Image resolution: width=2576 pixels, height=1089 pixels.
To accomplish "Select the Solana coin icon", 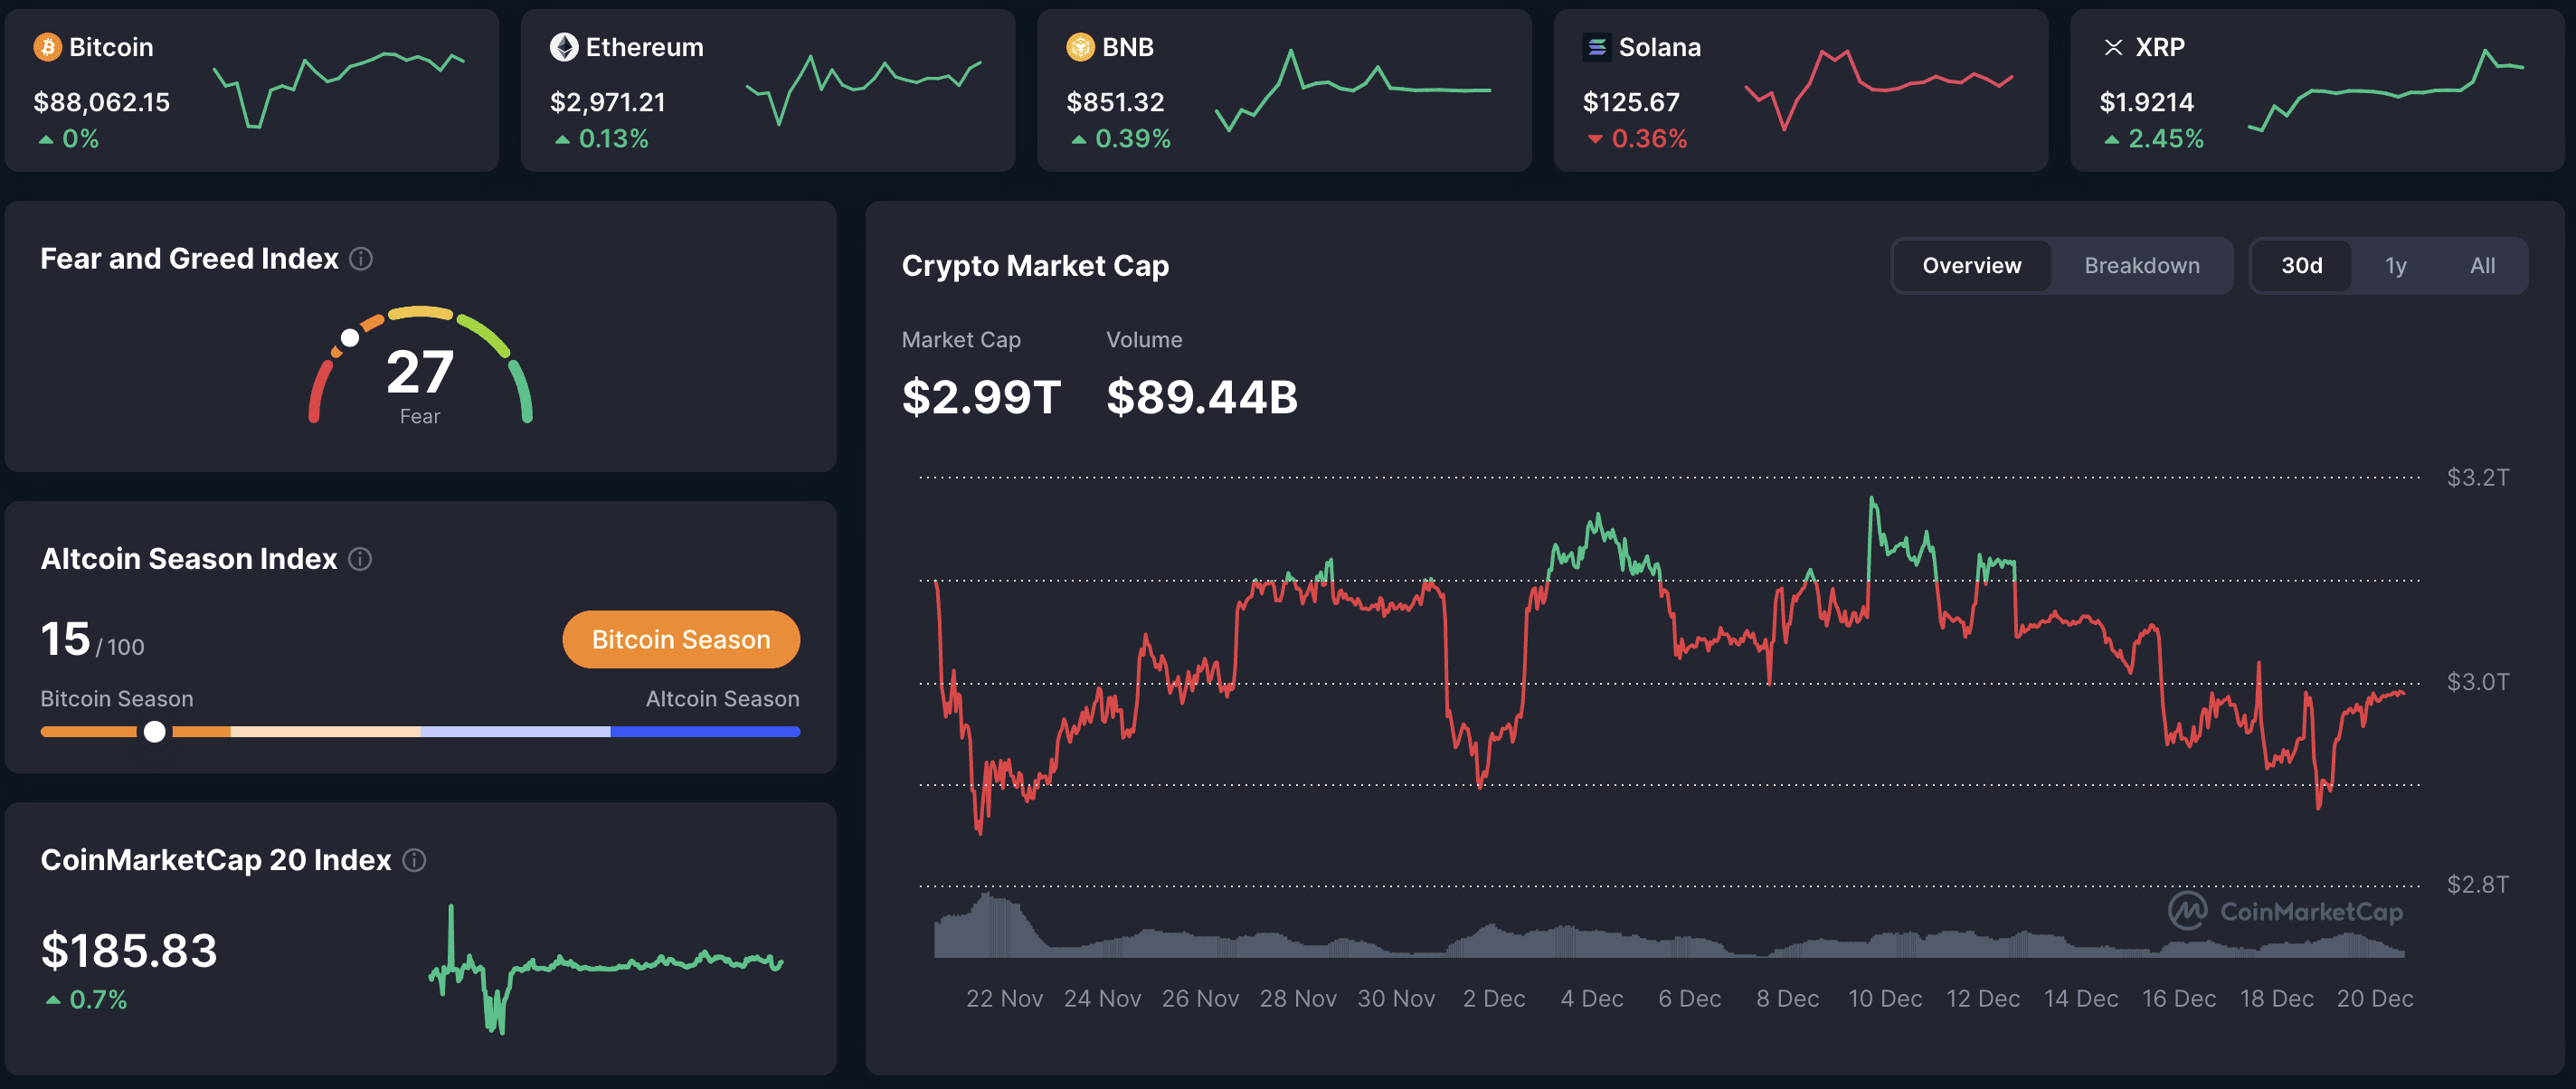I will point(1598,46).
